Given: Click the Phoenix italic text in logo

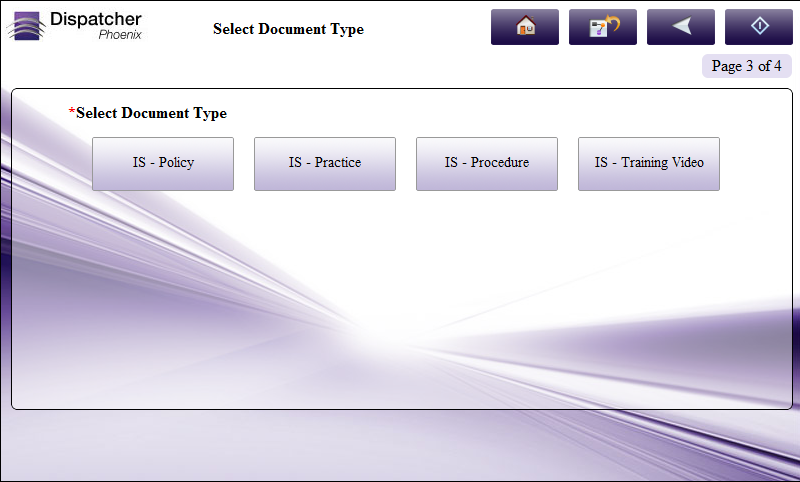Looking at the screenshot, I should pos(120,35).
